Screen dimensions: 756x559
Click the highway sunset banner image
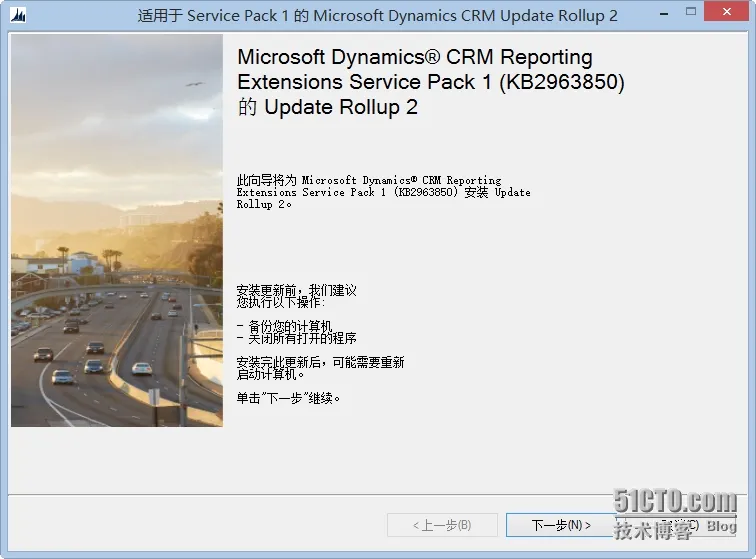point(117,230)
